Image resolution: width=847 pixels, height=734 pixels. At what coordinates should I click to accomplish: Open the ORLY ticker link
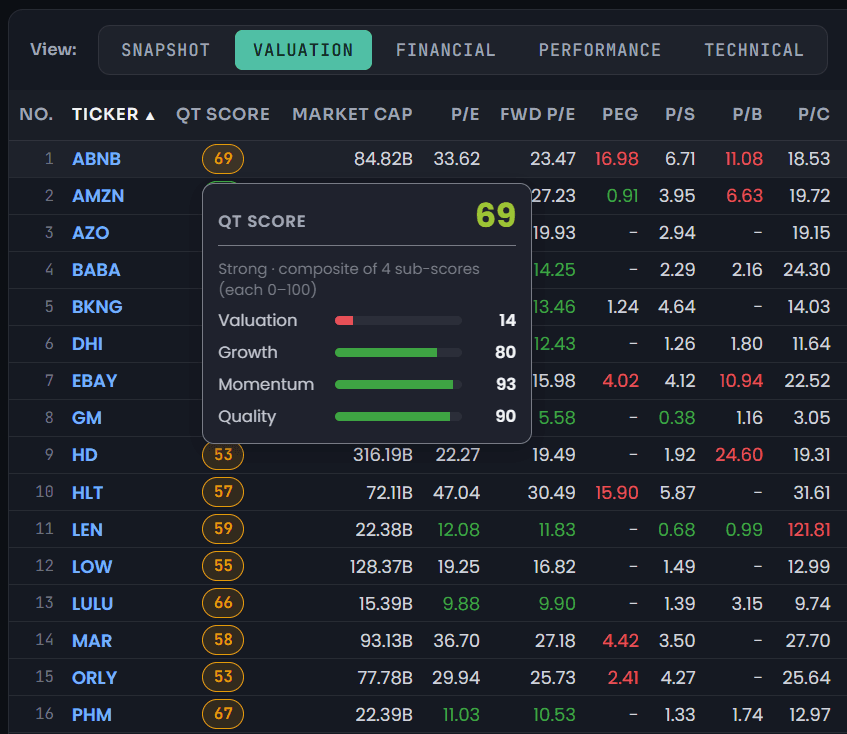tap(95, 677)
